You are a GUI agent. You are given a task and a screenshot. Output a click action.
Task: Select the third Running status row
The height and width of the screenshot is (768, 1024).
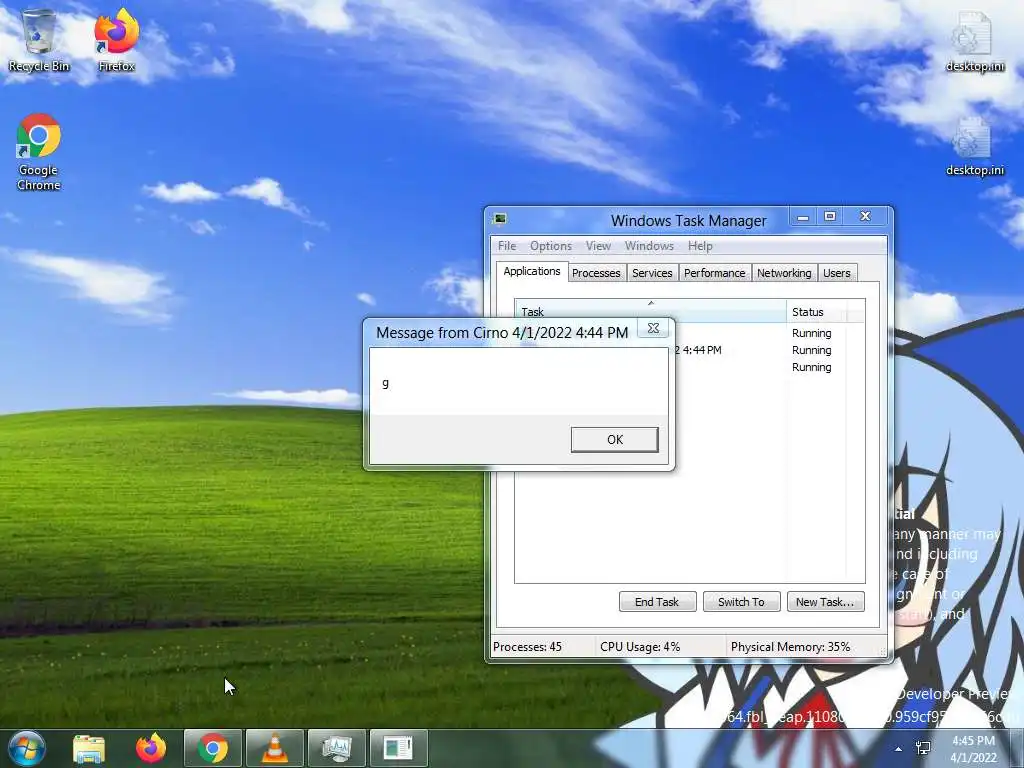point(812,367)
